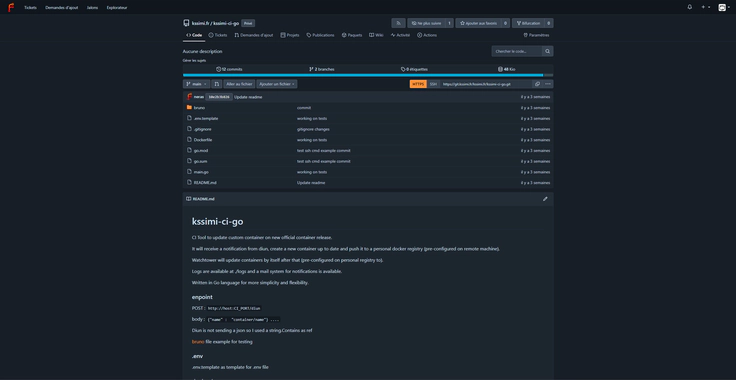Open the 12 commits link
This screenshot has width=736, height=380.
[x=229, y=69]
